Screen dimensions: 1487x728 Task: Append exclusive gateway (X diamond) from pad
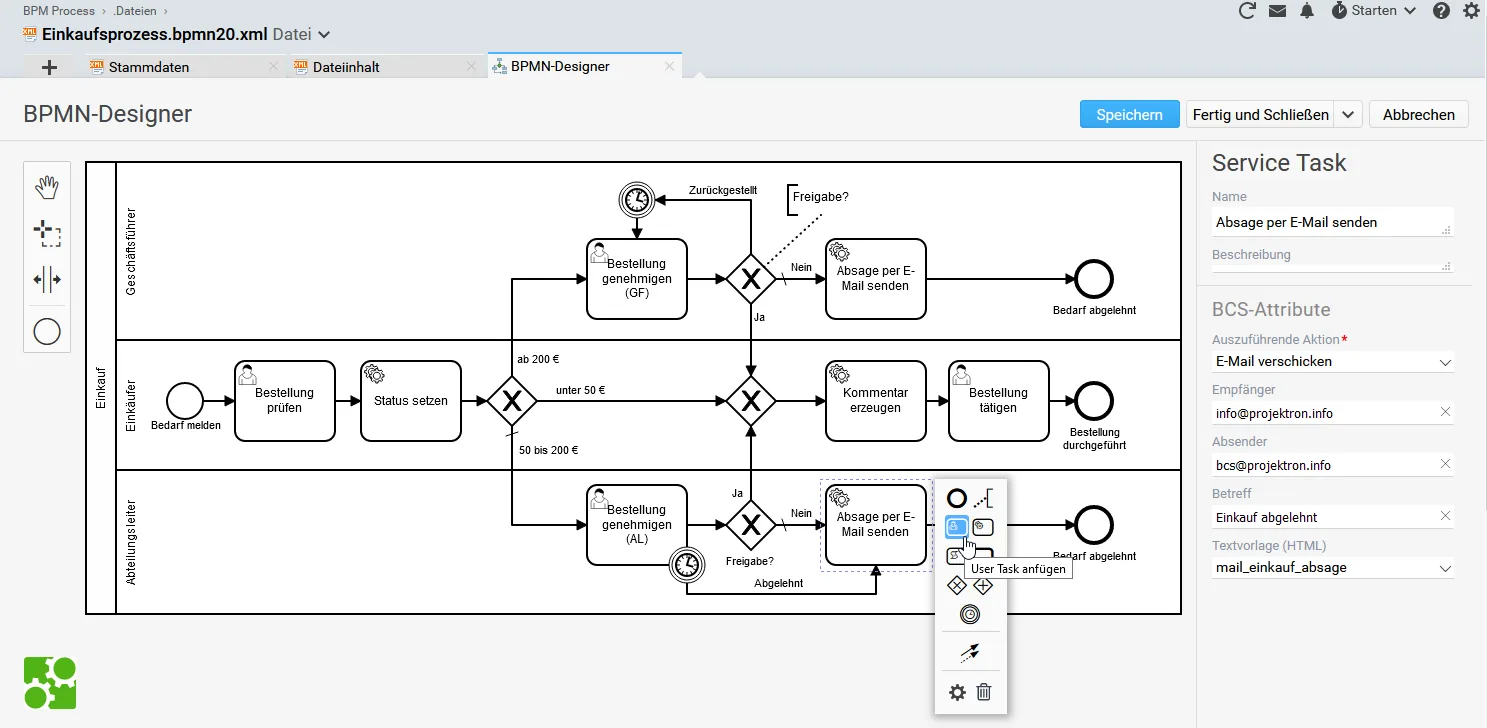pos(957,585)
